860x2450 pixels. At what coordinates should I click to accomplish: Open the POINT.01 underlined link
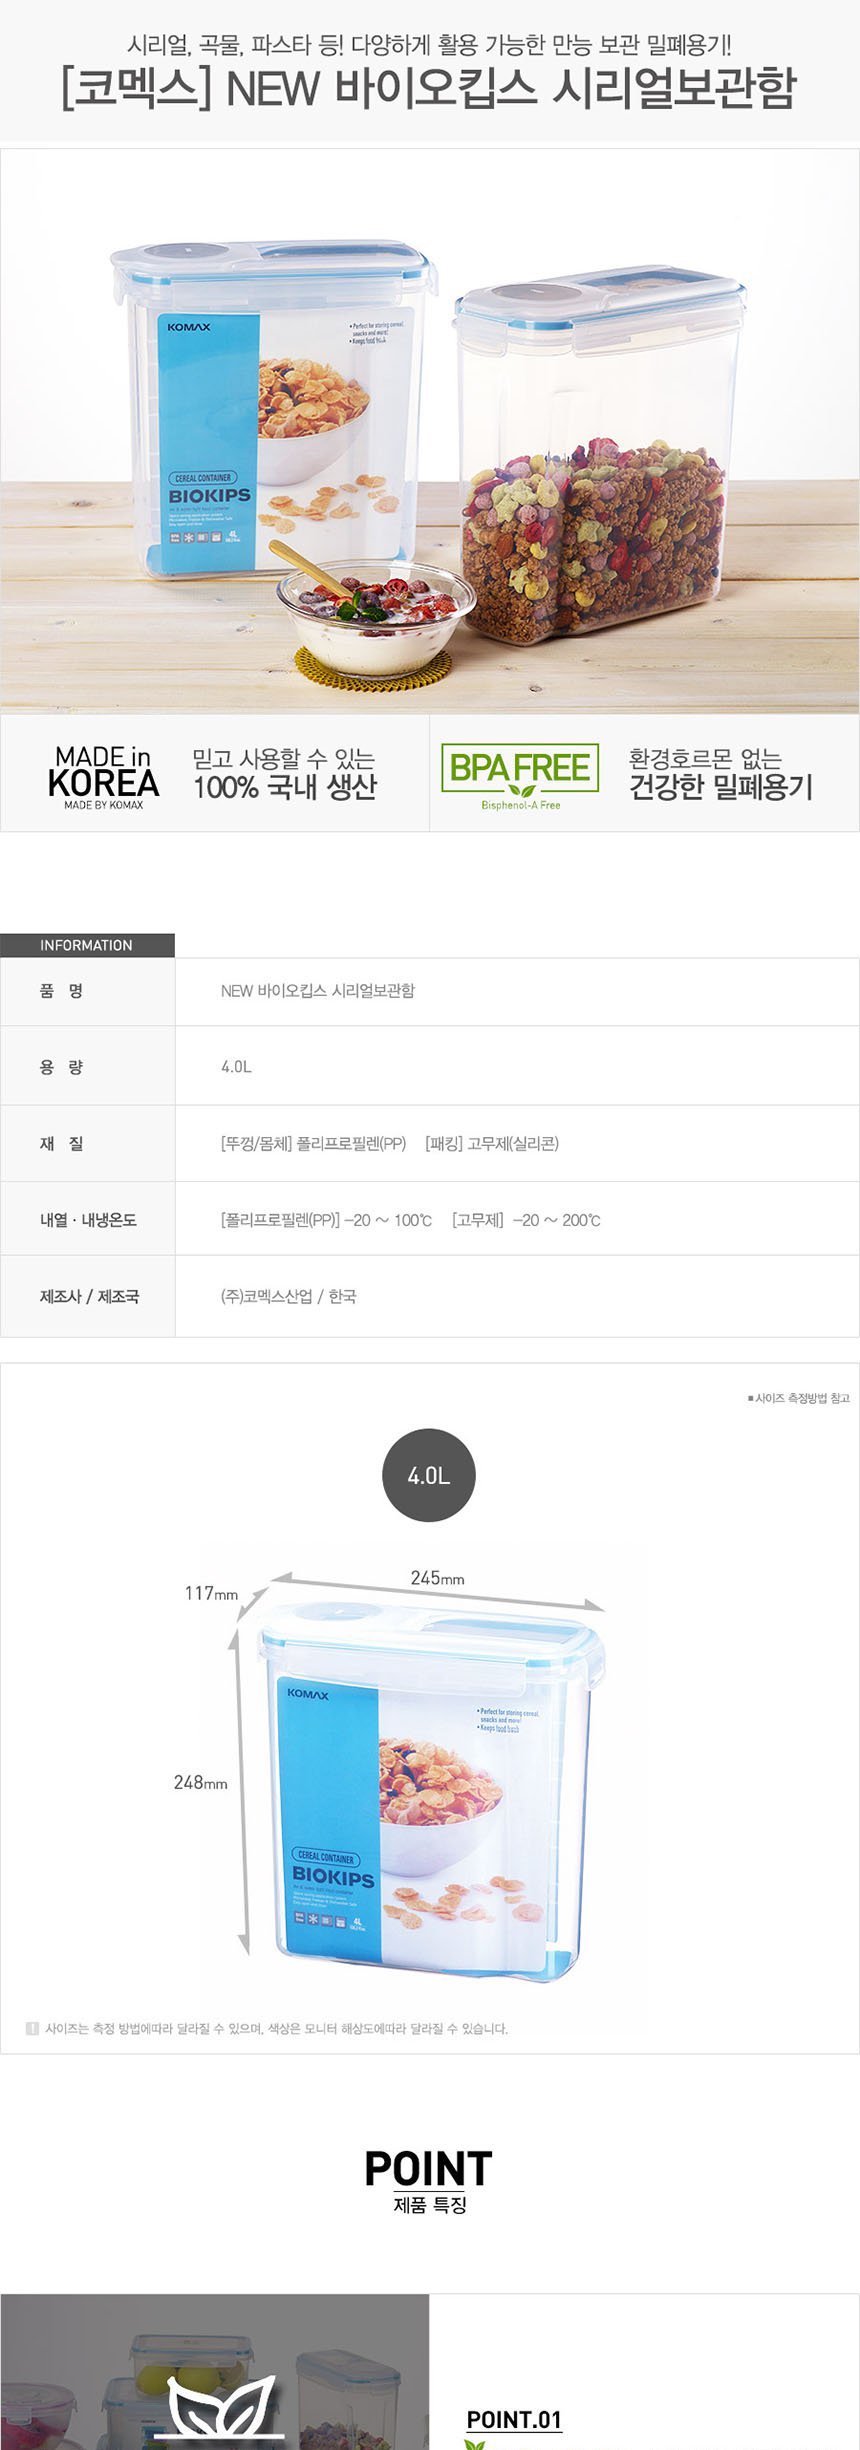click(514, 2419)
